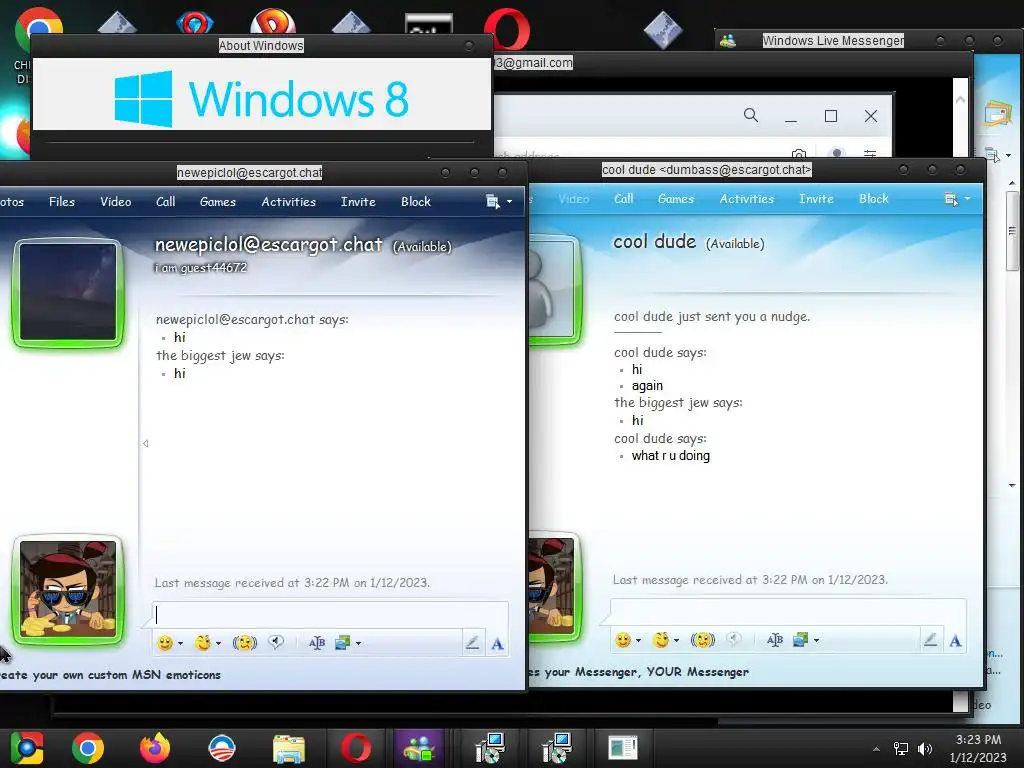Expand backgrounds dropdown arrow in cool dude chat

click(816, 640)
